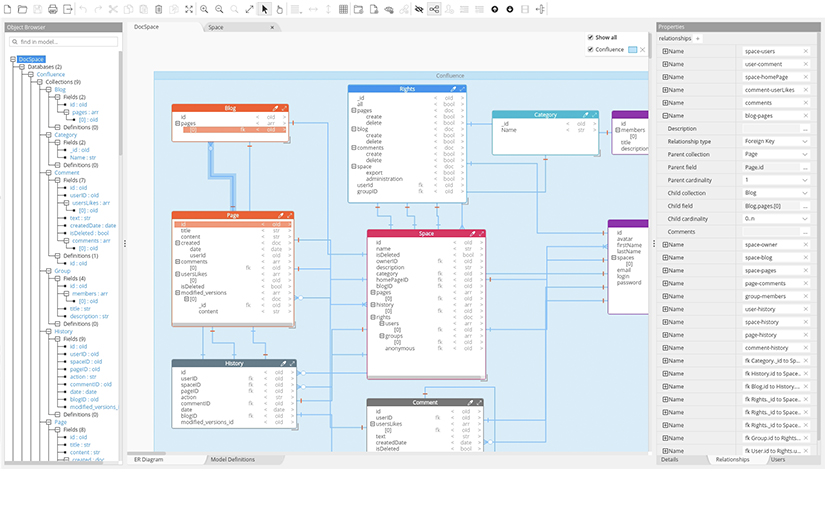Fit the diagram to the screen
825x525 pixels.
pyautogui.click(x=189, y=9)
